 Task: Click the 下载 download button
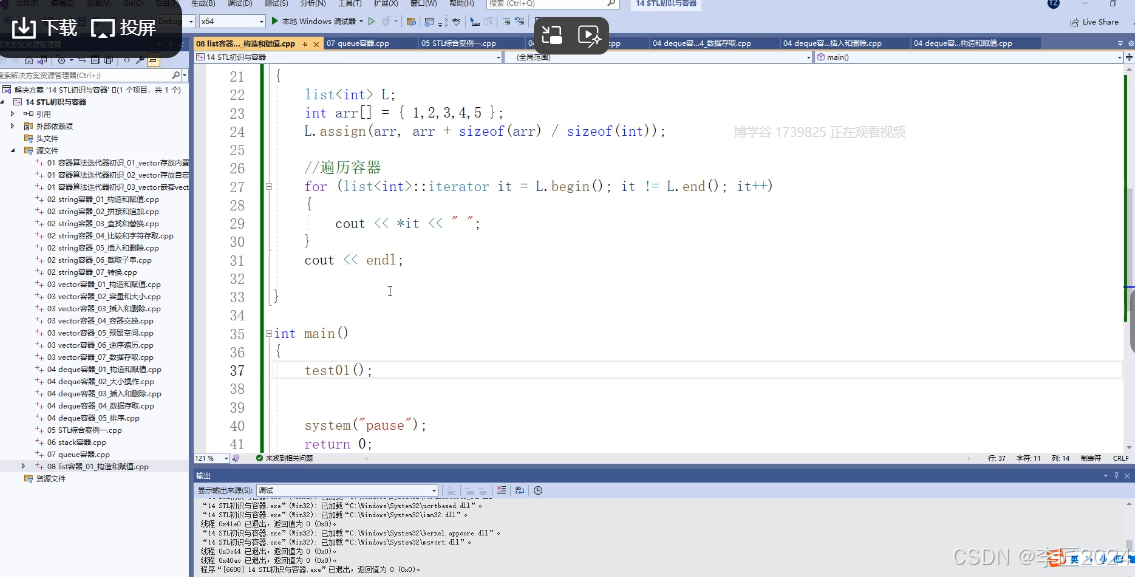click(x=45, y=28)
